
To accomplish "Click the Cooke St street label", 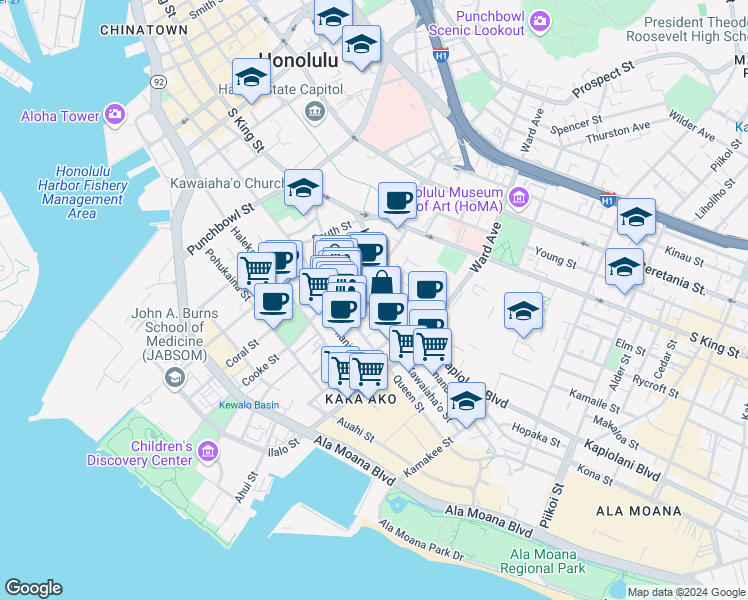I will pos(260,370).
